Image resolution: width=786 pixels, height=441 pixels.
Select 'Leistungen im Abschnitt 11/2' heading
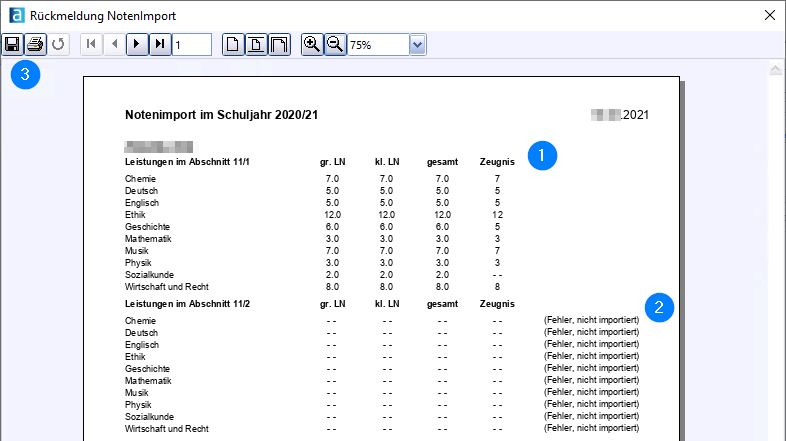point(187,304)
